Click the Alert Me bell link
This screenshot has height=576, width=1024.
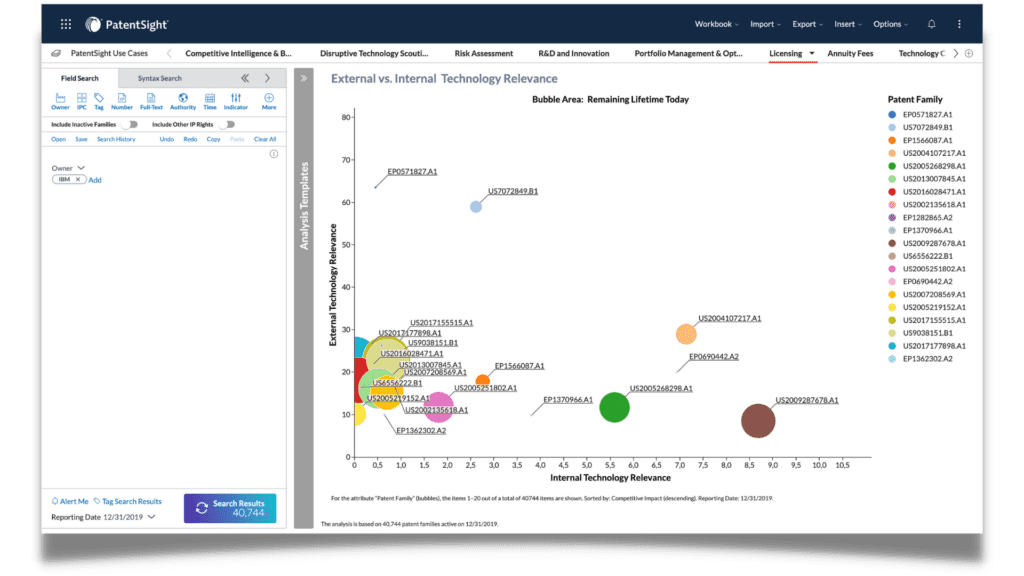[x=70, y=502]
